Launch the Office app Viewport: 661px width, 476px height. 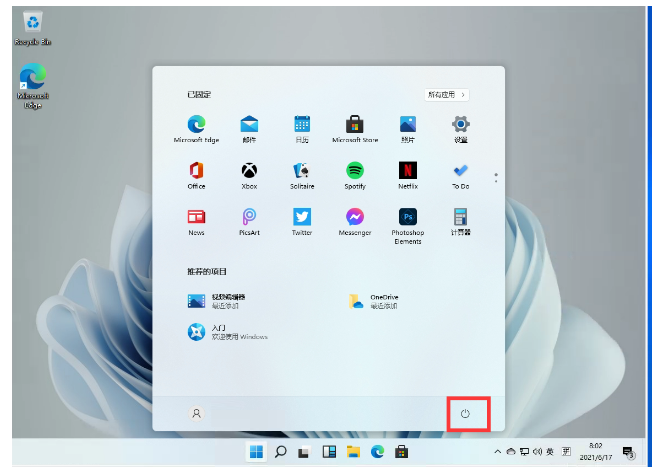[x=196, y=175]
